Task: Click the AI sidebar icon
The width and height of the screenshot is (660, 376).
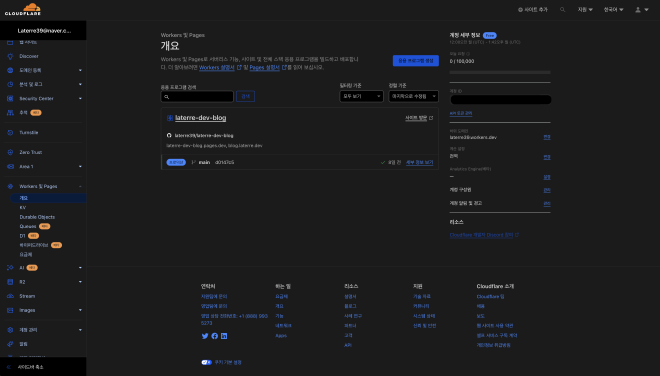Action: point(10,268)
